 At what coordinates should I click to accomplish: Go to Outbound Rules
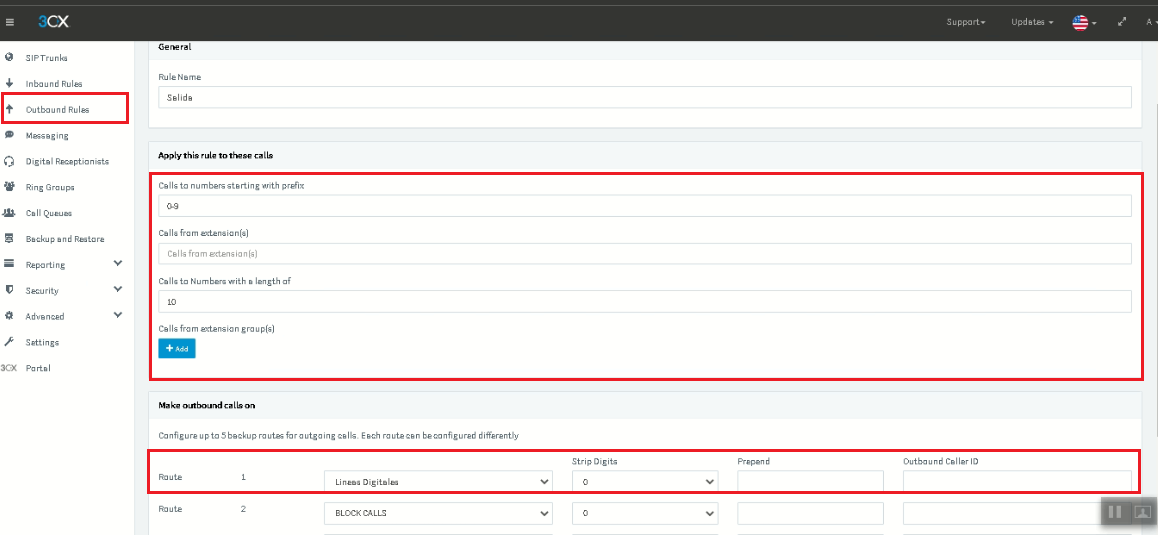[58, 109]
